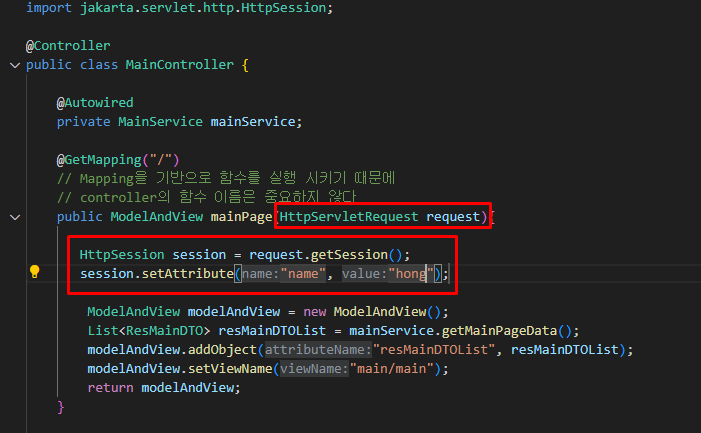Click the MainController class name

coord(179,65)
